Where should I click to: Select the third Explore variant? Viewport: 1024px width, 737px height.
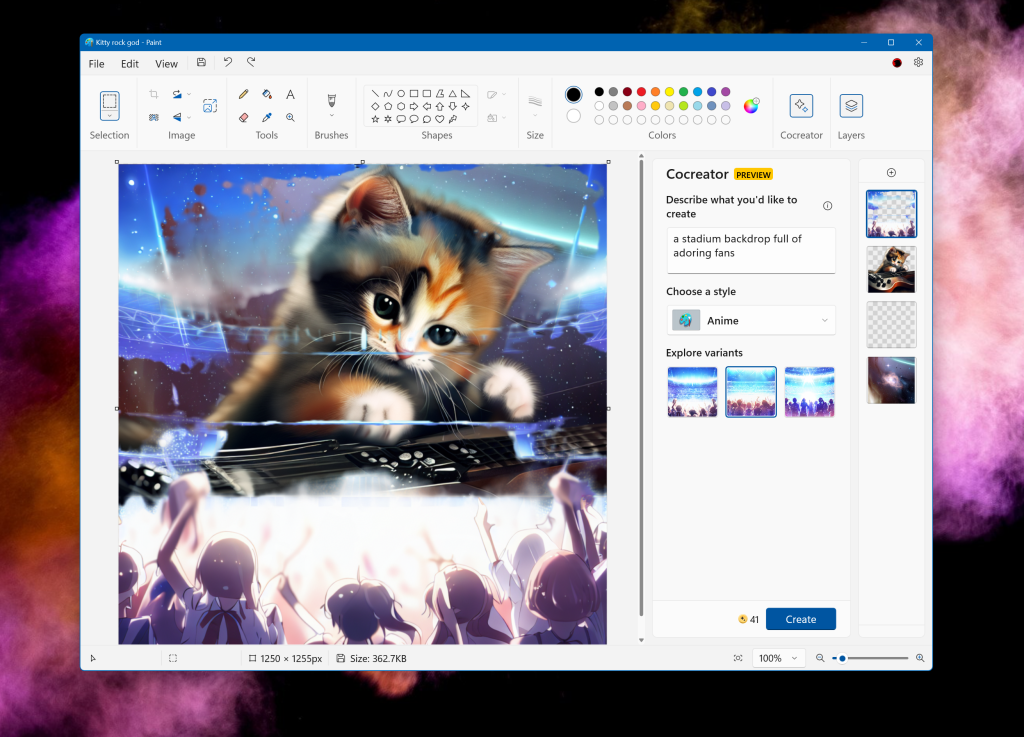pyautogui.click(x=809, y=391)
